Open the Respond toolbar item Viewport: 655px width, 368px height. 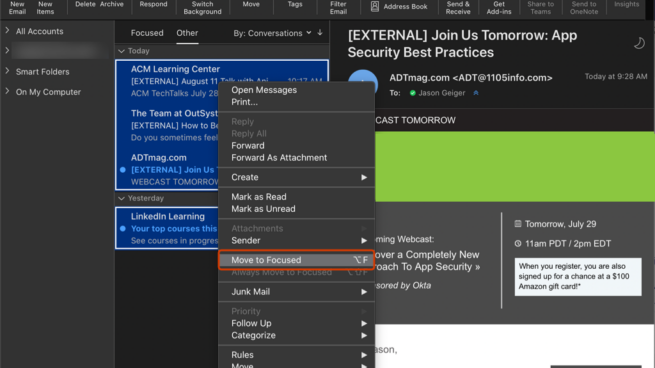coord(153,4)
